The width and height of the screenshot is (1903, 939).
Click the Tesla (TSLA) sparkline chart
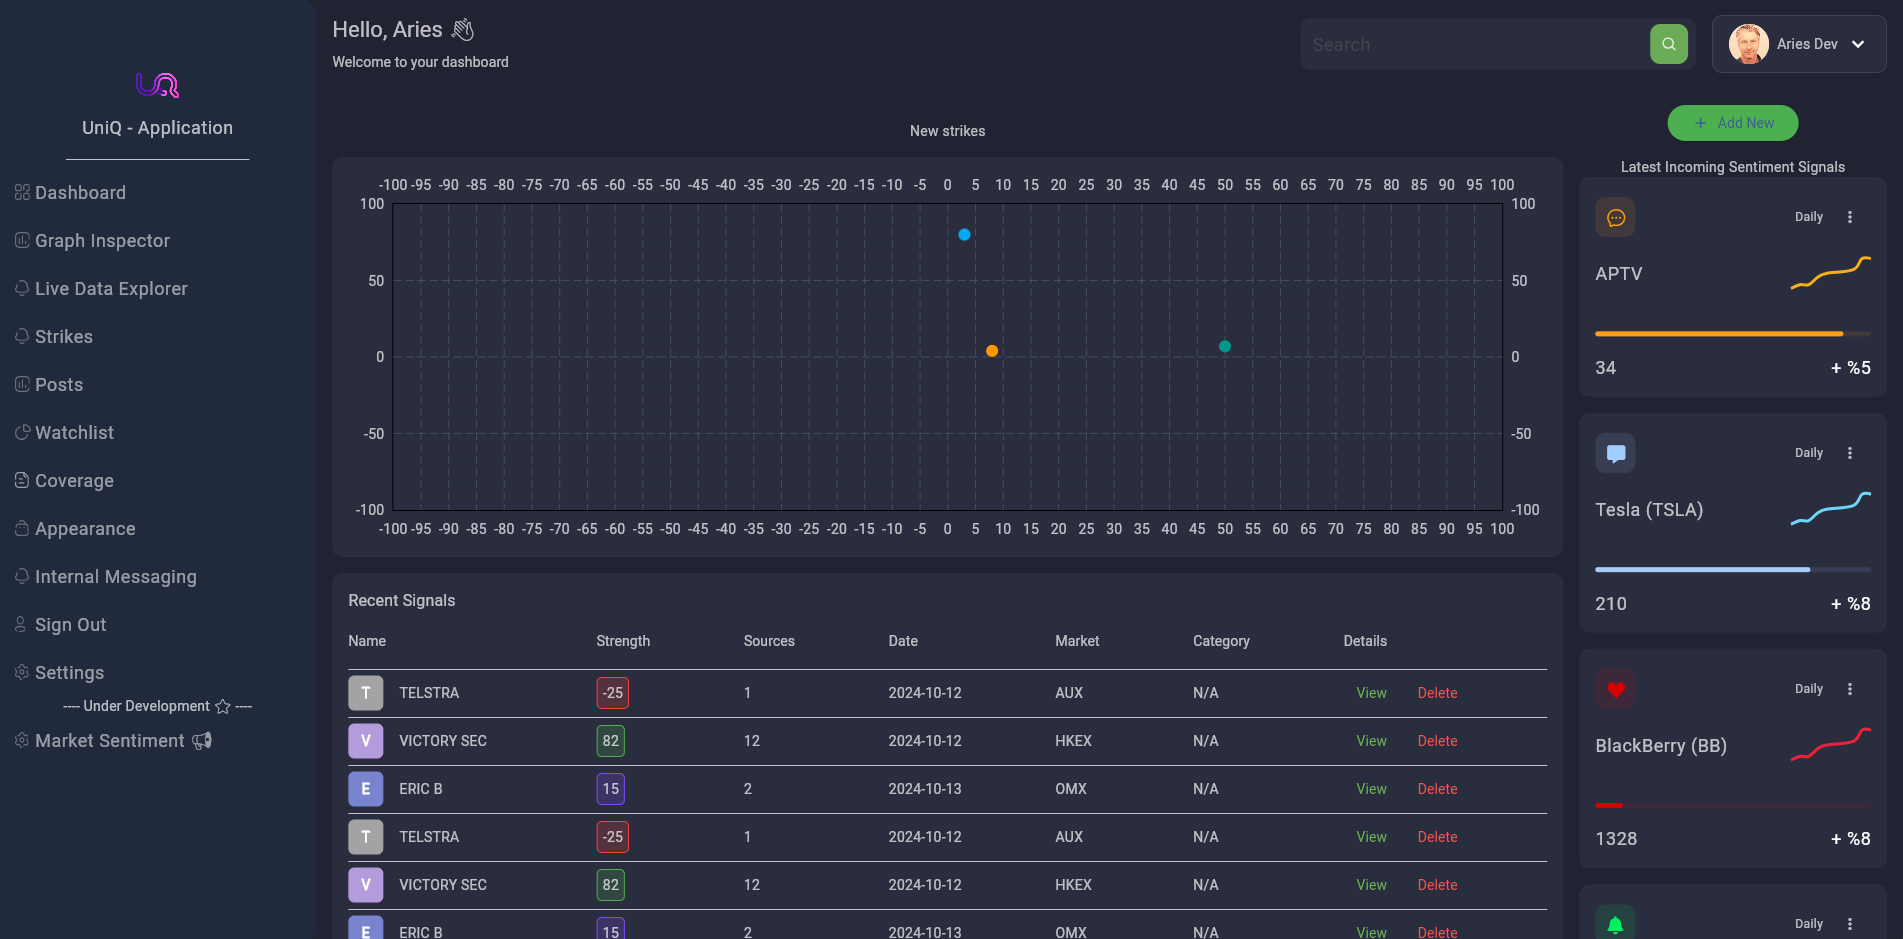1831,508
